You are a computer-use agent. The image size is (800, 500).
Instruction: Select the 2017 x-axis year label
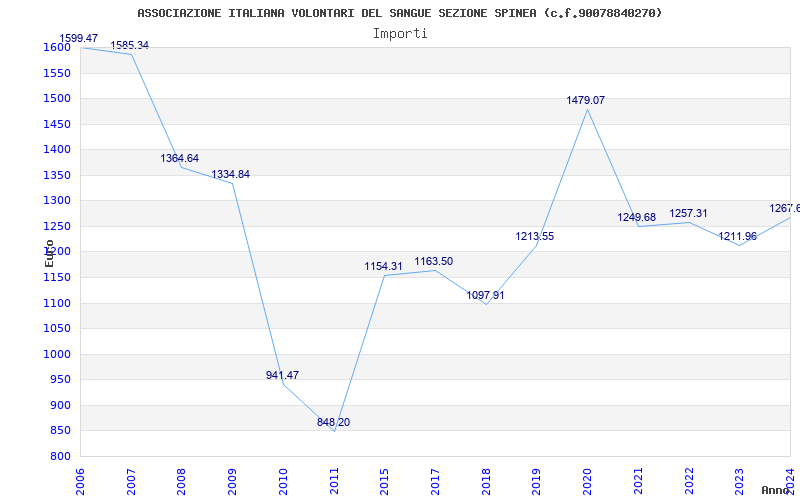435,482
